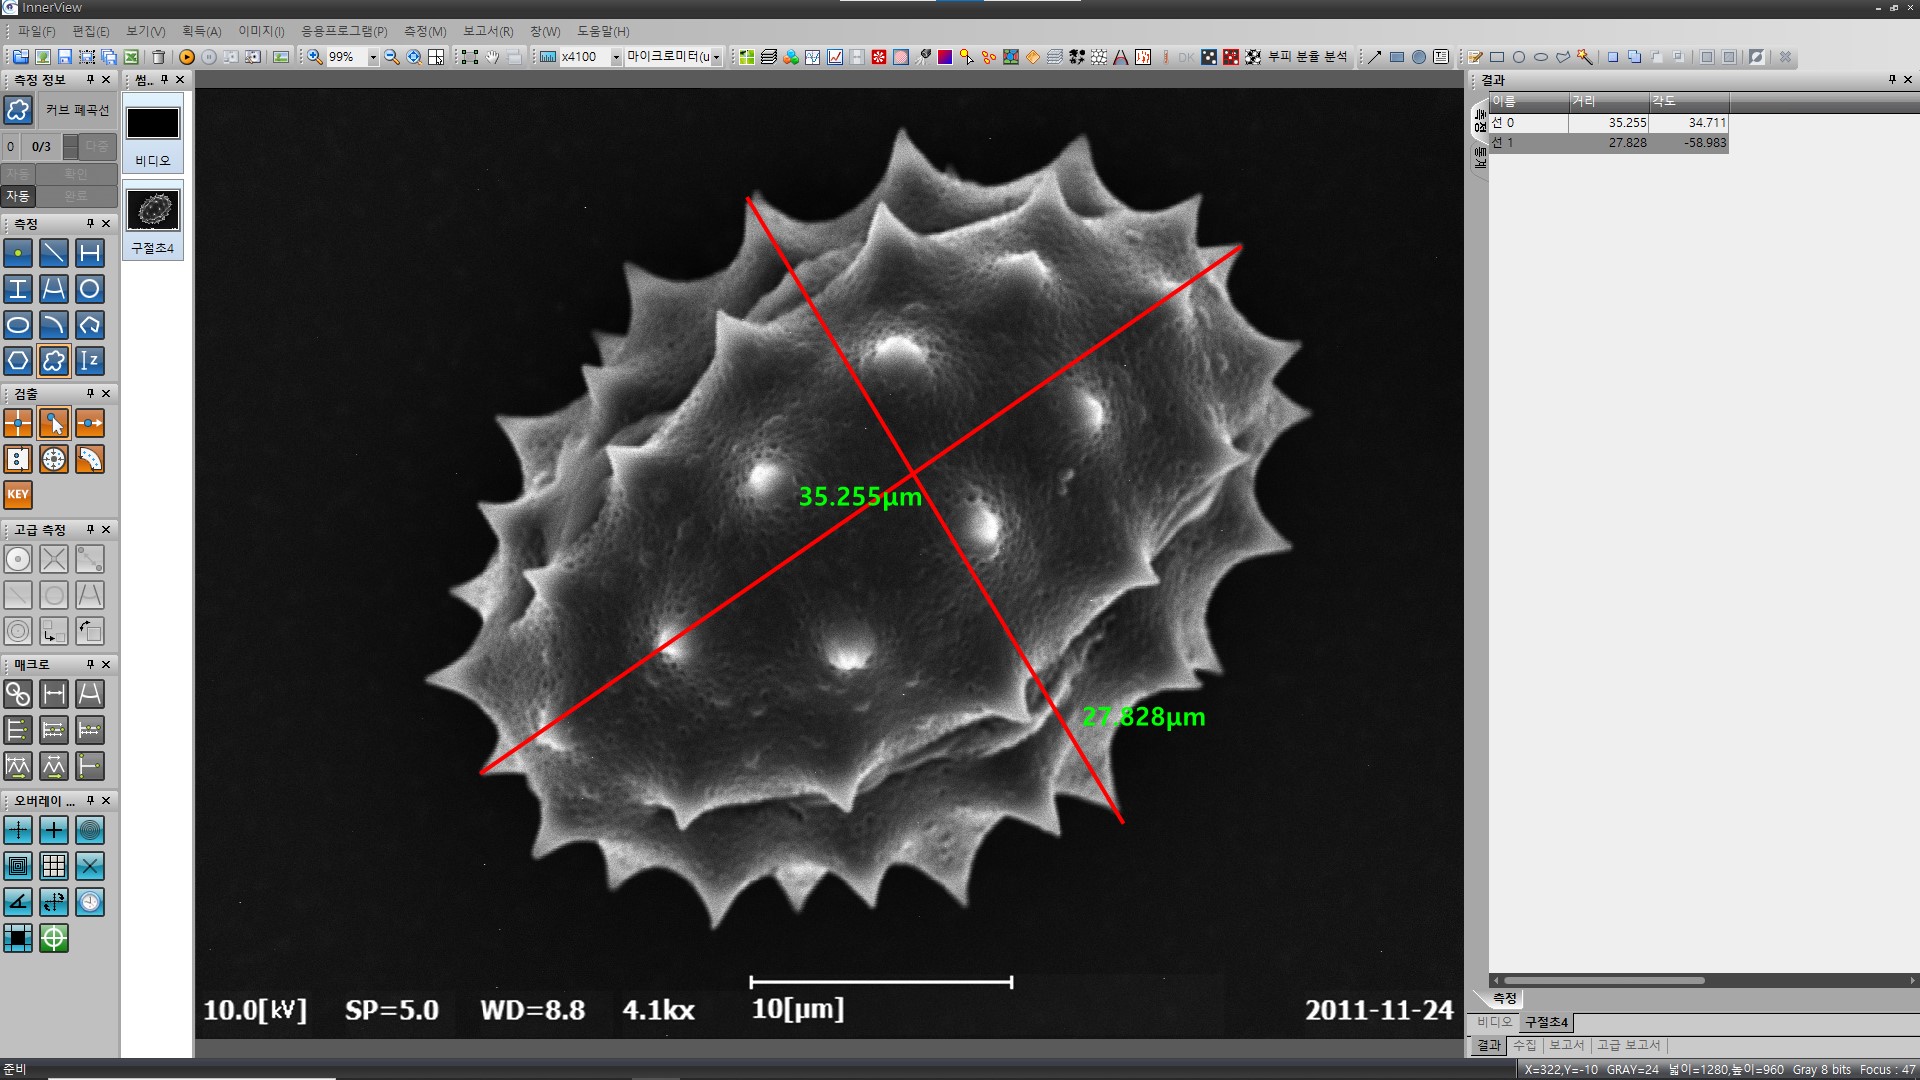Switch to the 보고서 tab at the bottom
The image size is (1920, 1080).
coord(1566,1045)
